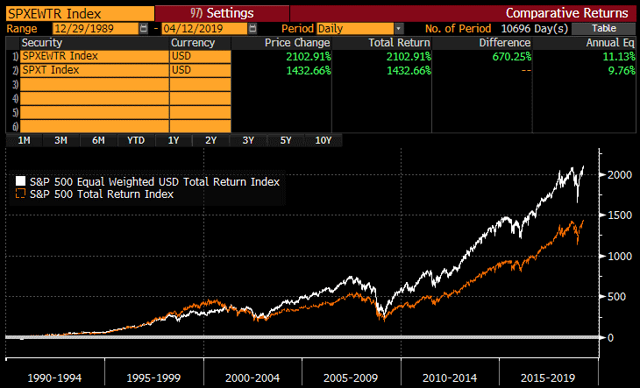Click the Table view button
Screen dimensions: 640x388
click(x=604, y=29)
